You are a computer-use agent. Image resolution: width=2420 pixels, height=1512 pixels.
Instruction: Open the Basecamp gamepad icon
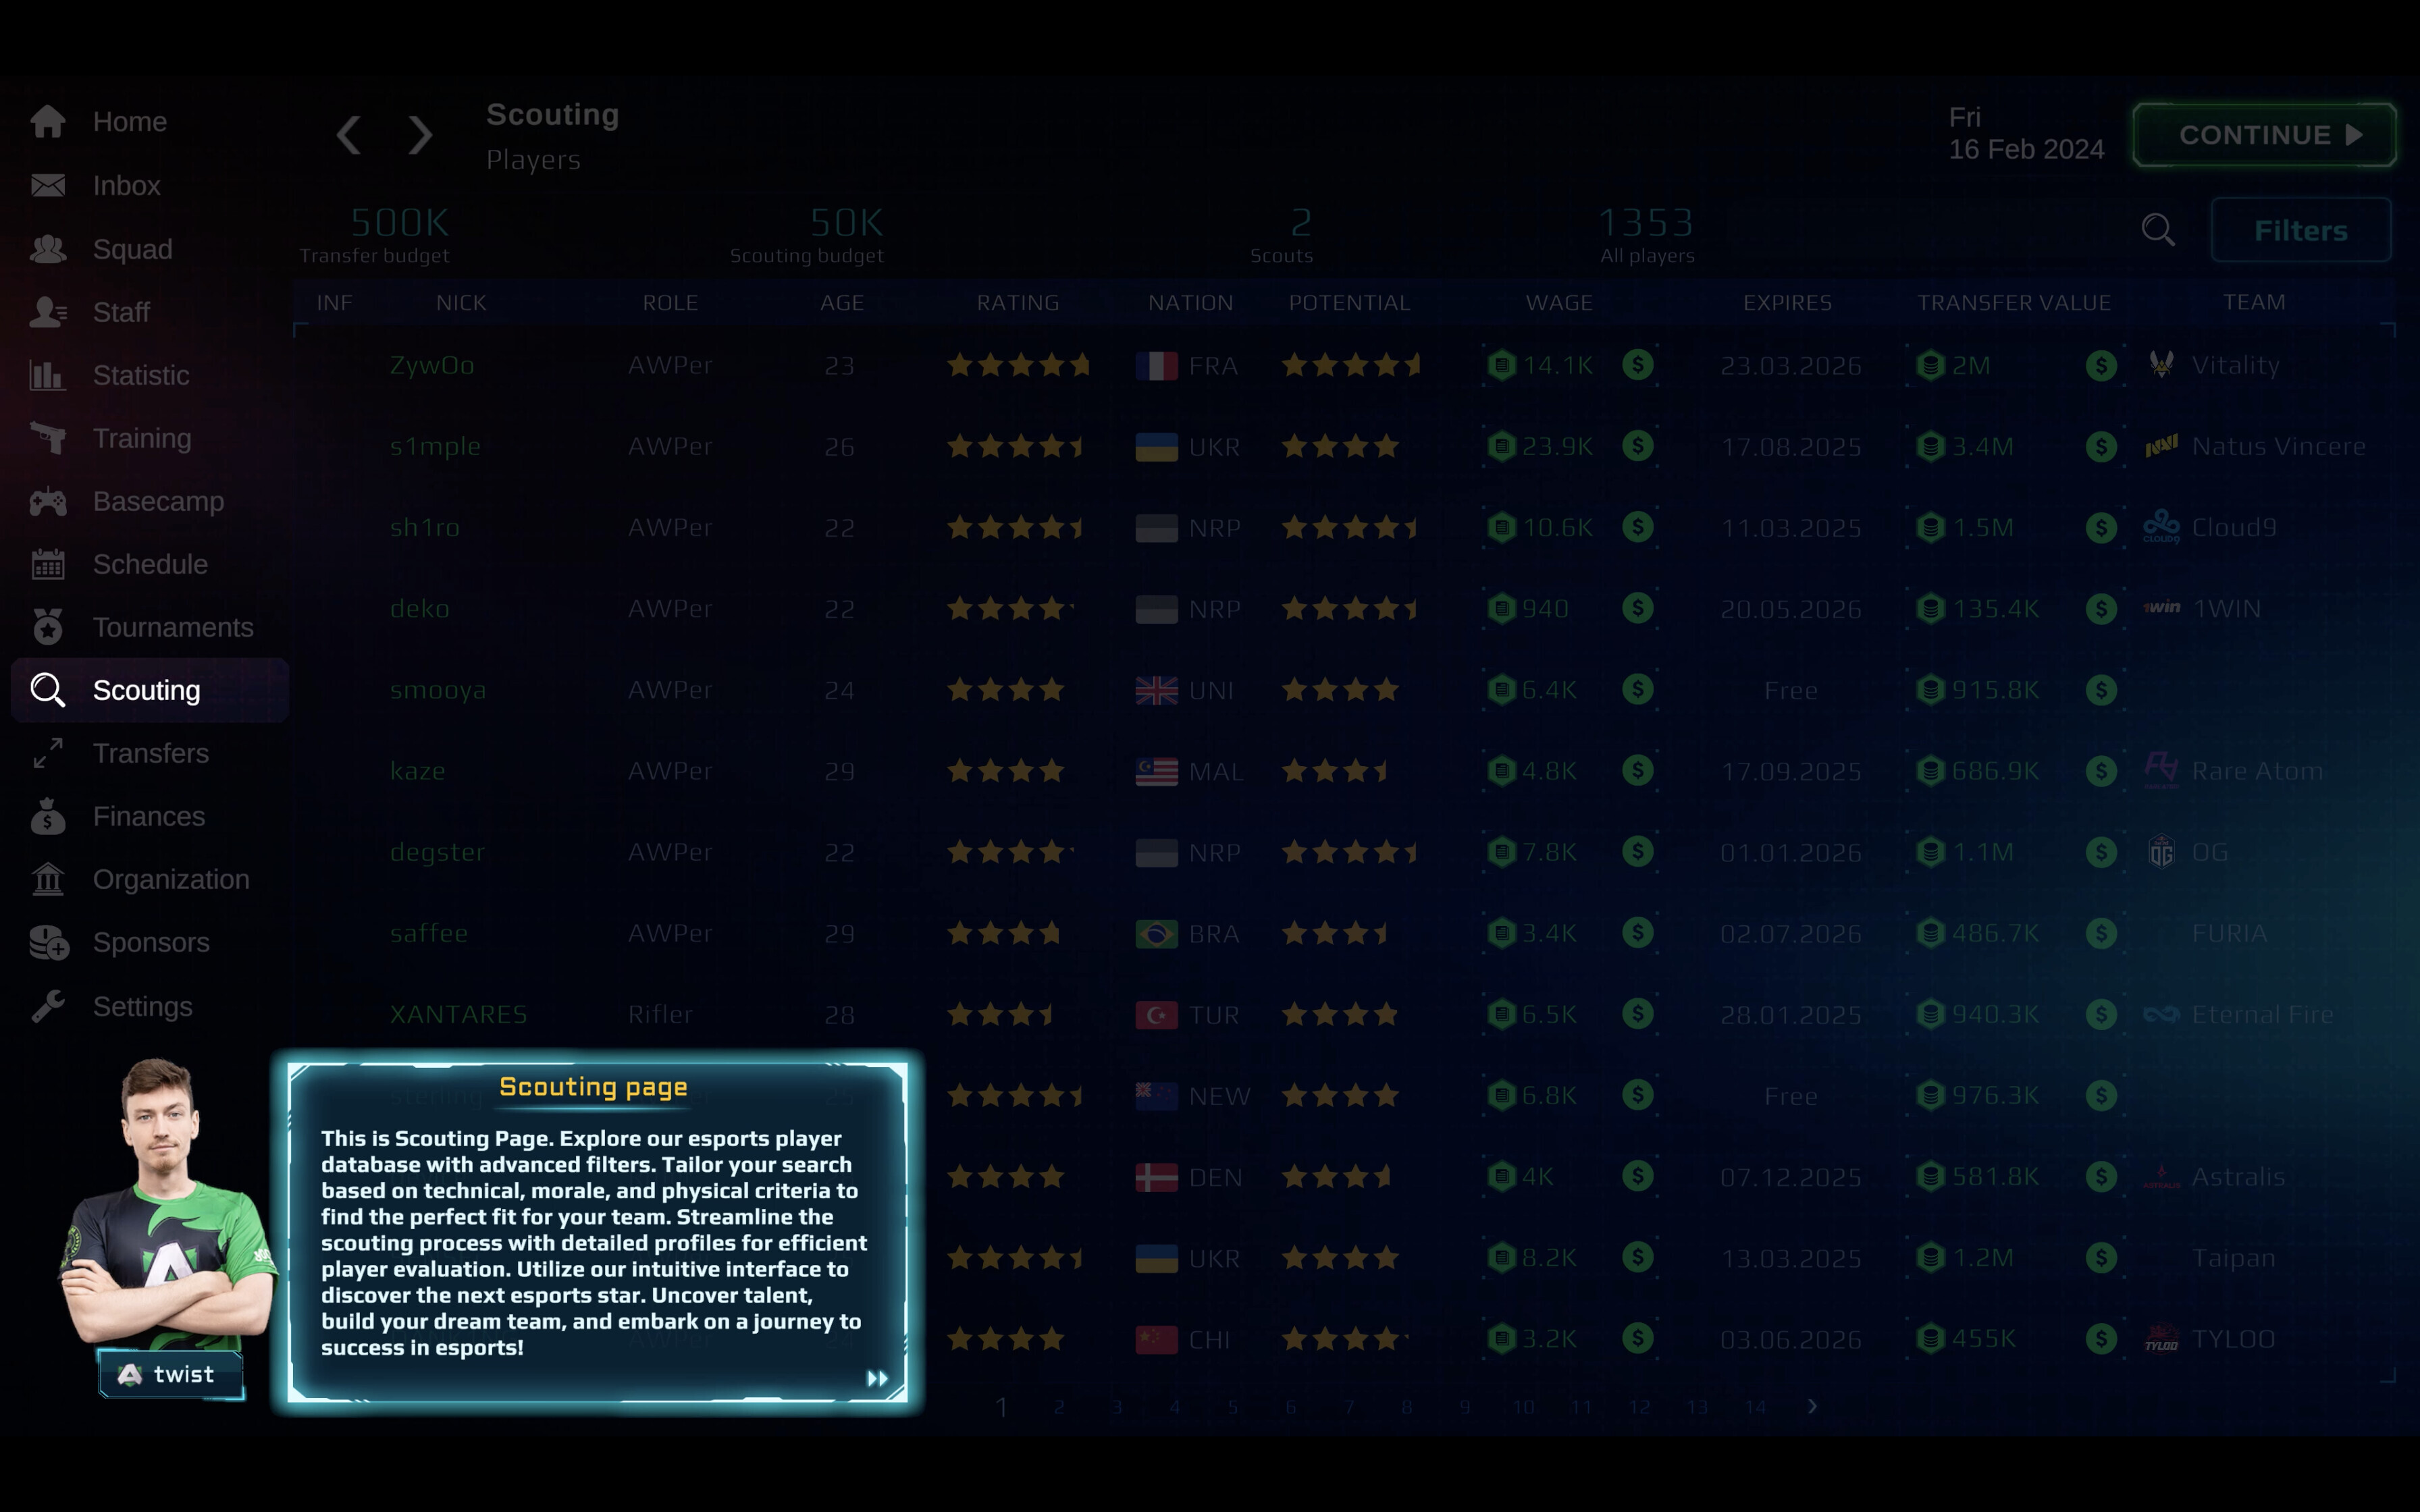point(48,501)
